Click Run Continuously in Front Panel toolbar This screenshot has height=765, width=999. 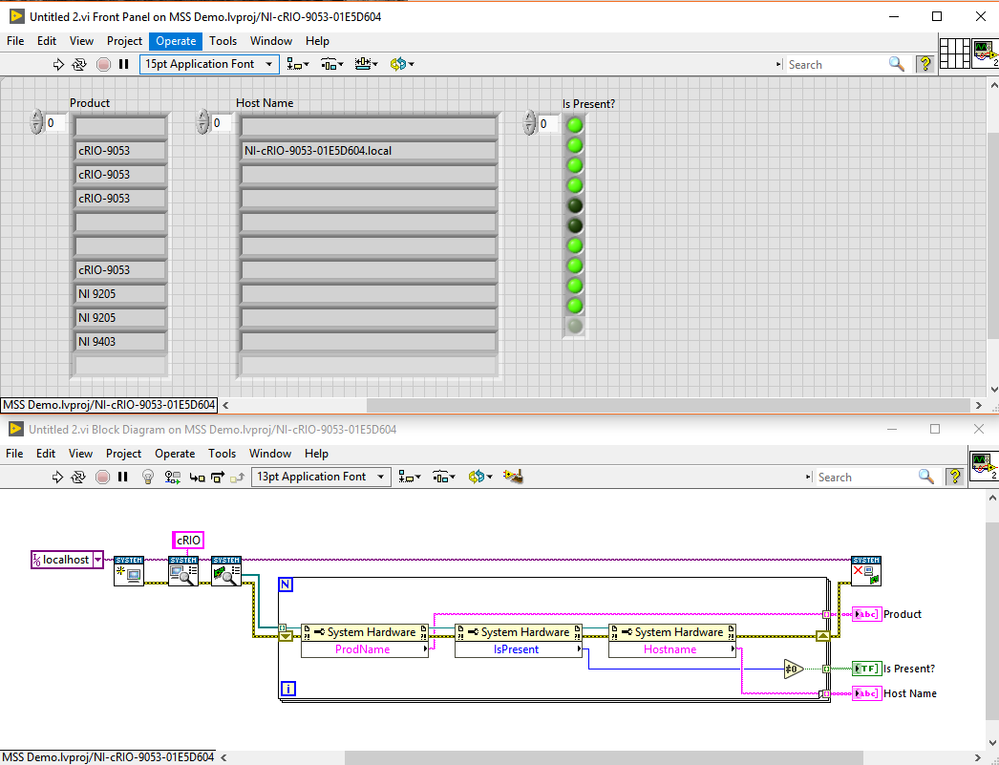[x=79, y=64]
